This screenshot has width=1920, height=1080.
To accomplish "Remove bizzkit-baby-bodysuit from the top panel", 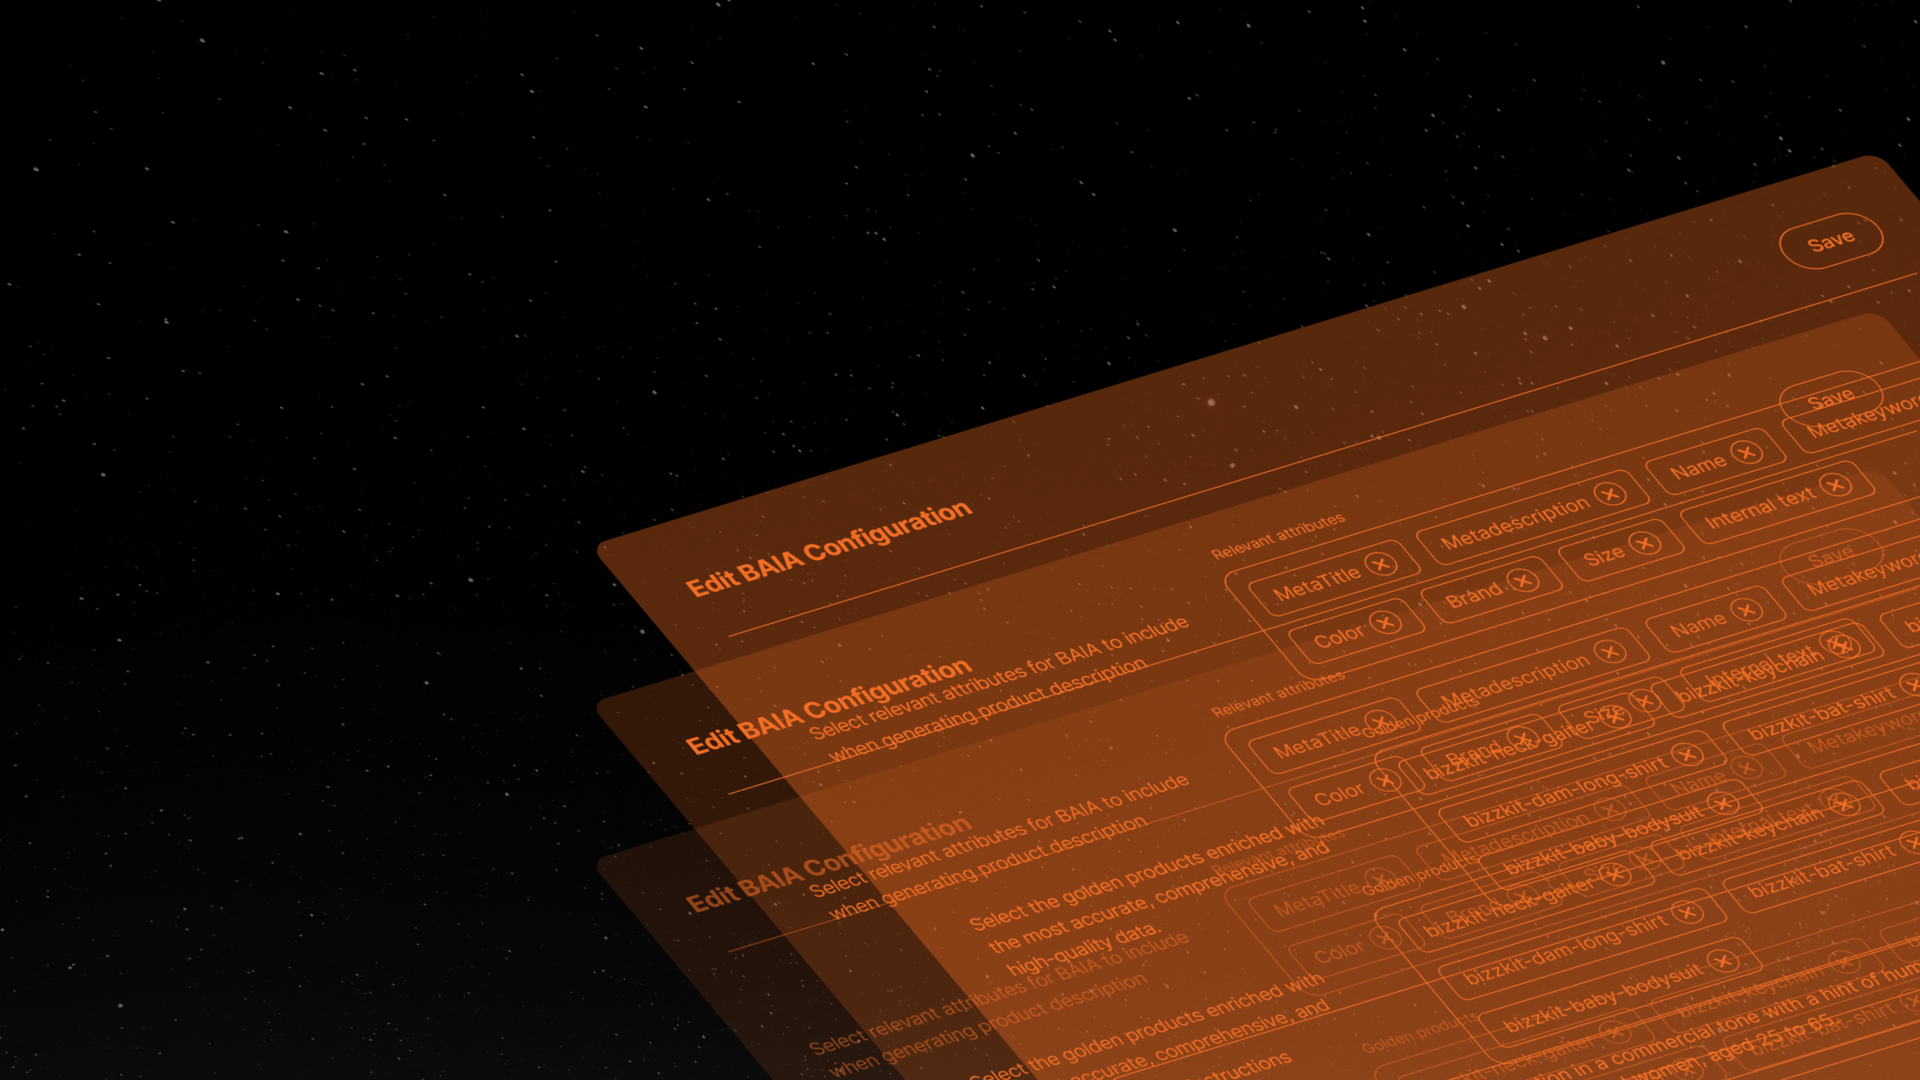I will click(1722, 803).
